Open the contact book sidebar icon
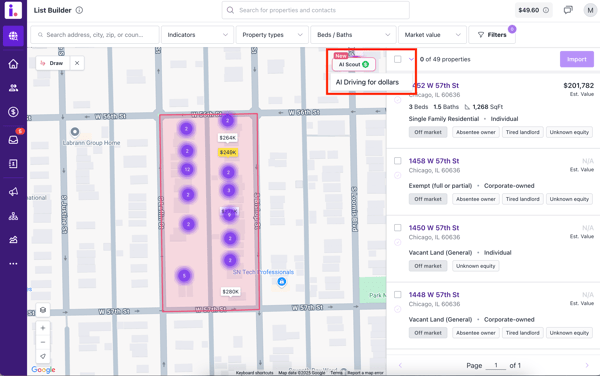 pyautogui.click(x=13, y=164)
